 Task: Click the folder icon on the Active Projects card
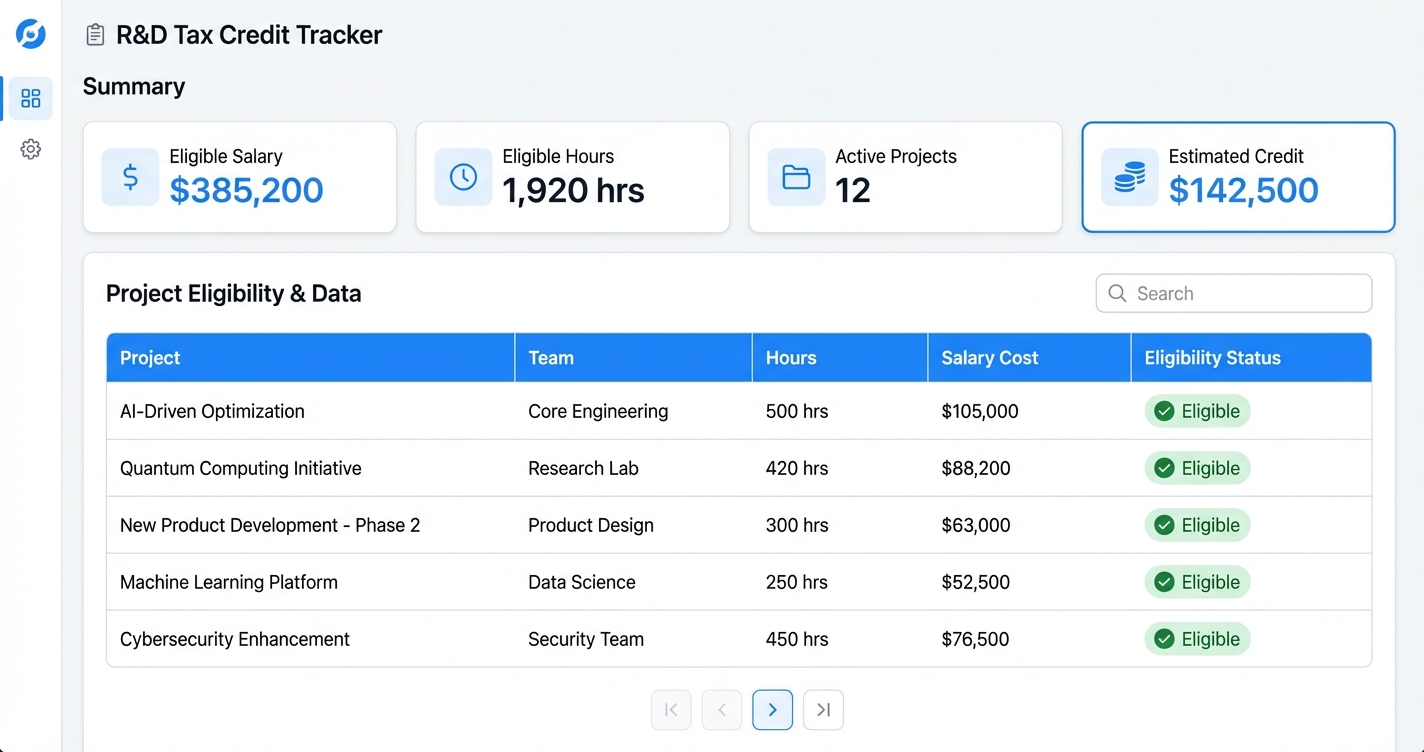coord(794,177)
